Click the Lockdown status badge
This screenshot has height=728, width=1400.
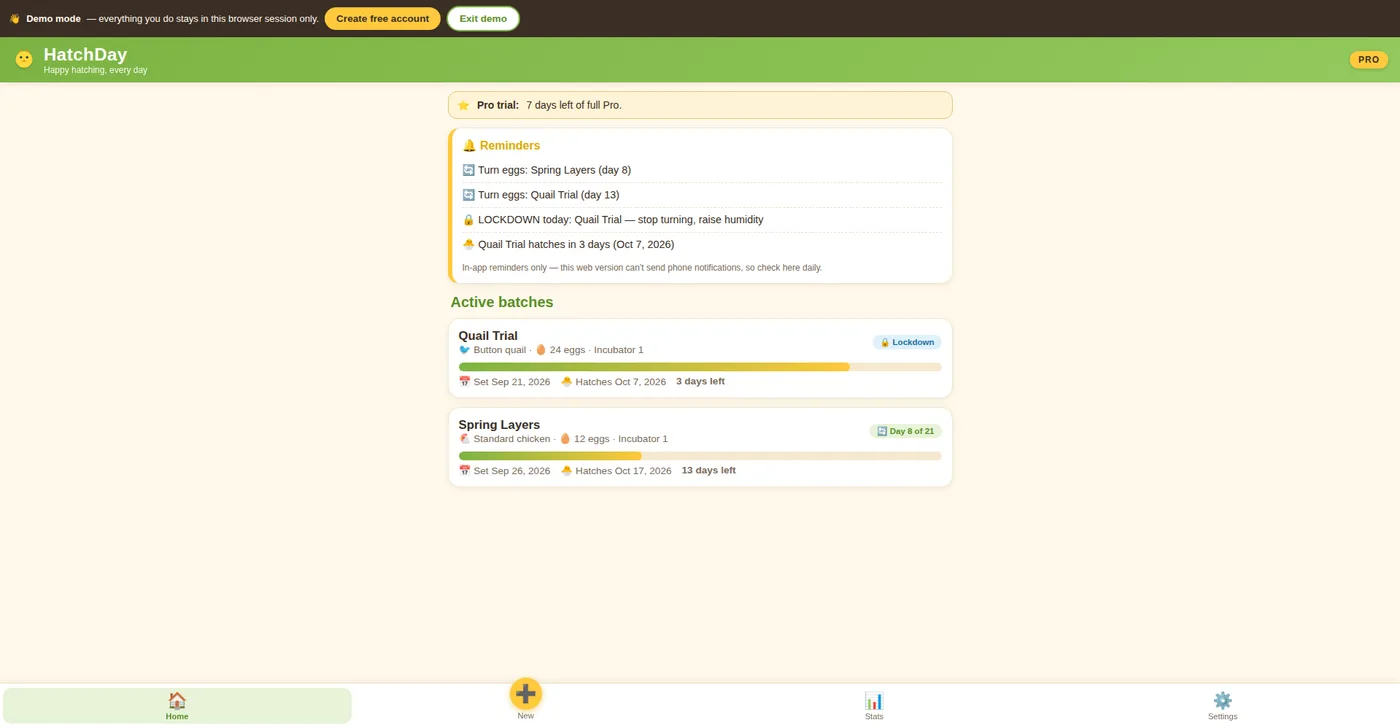tap(907, 342)
